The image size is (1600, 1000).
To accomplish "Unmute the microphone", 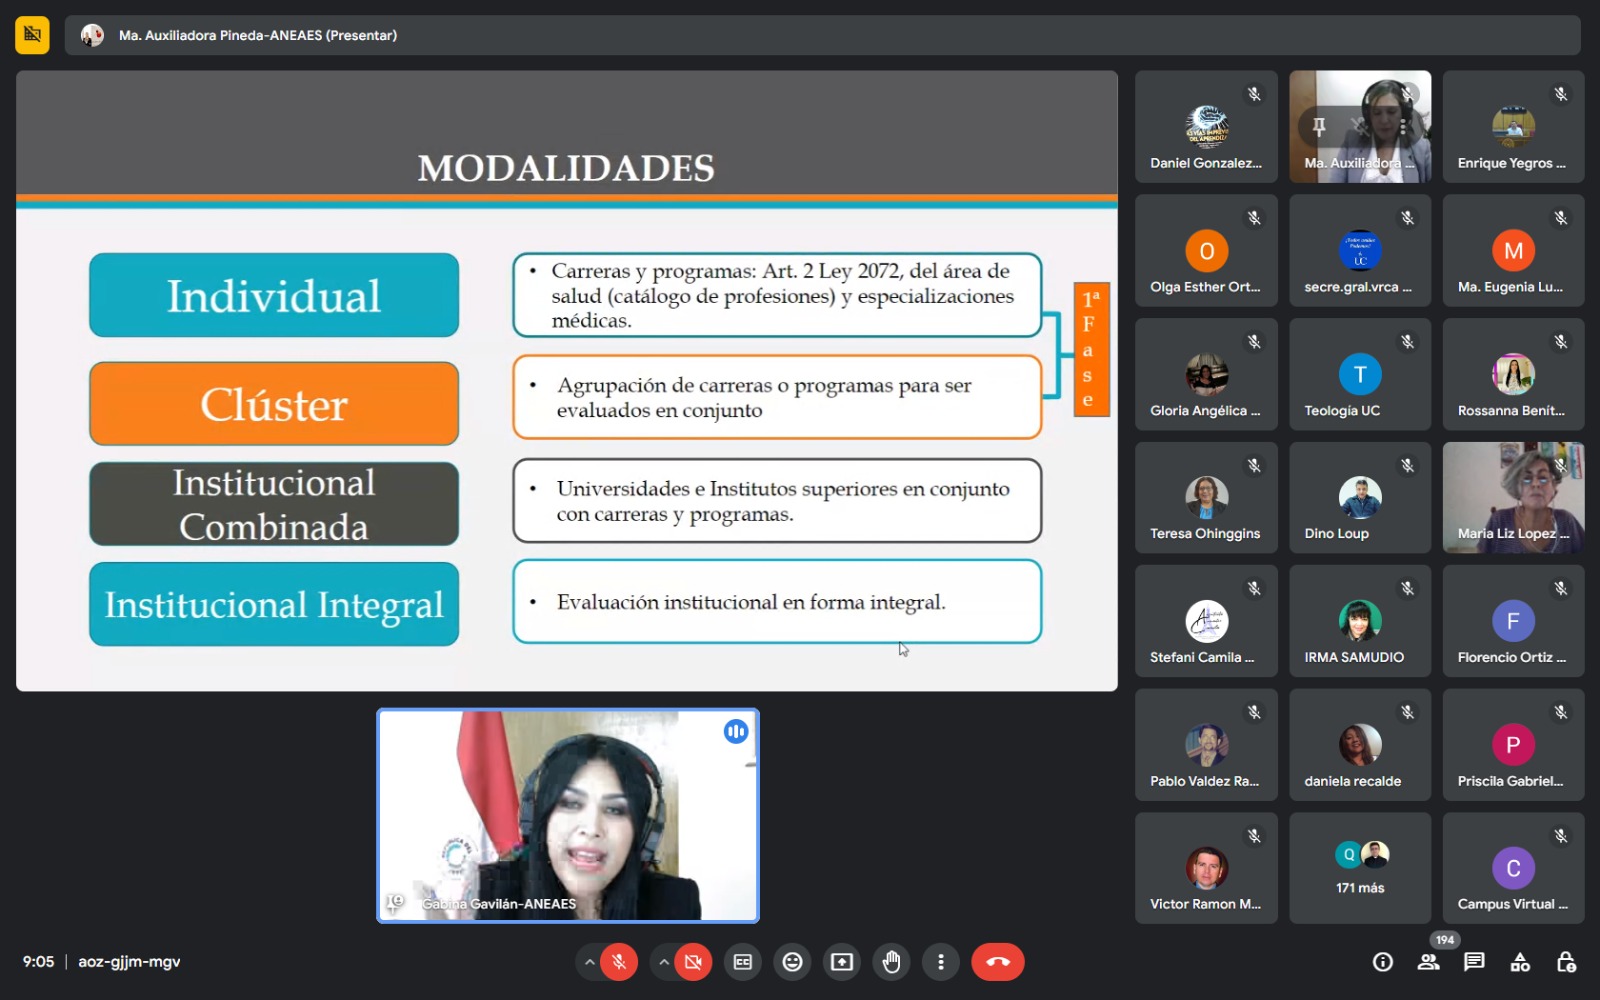I will tap(619, 962).
